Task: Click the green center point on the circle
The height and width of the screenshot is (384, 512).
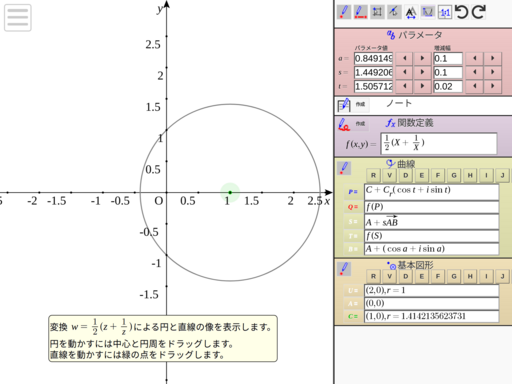Action: [230, 192]
